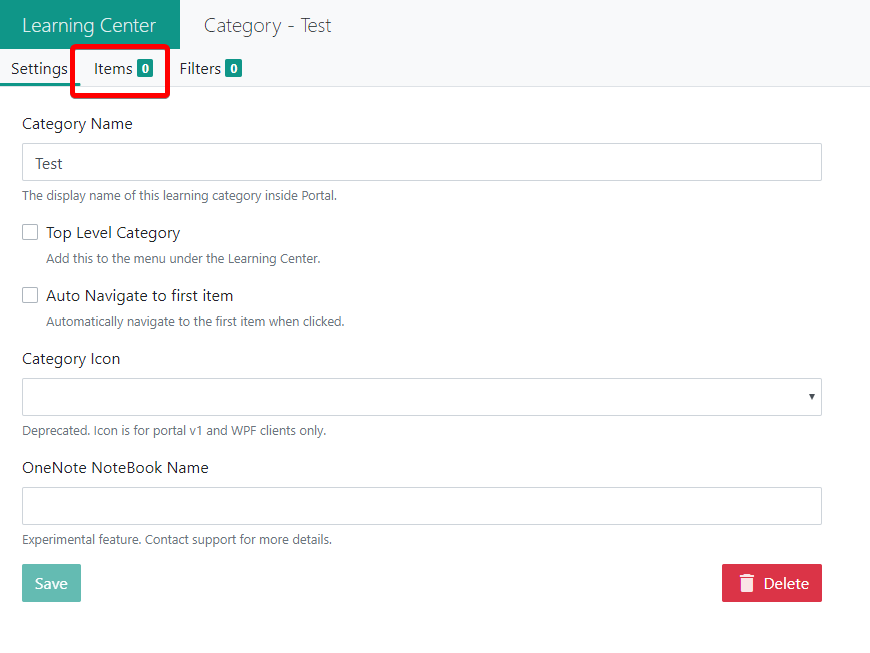Viewport: 870px width, 653px height.
Task: Click the 'Top Level Category' label
Action: [113, 233]
